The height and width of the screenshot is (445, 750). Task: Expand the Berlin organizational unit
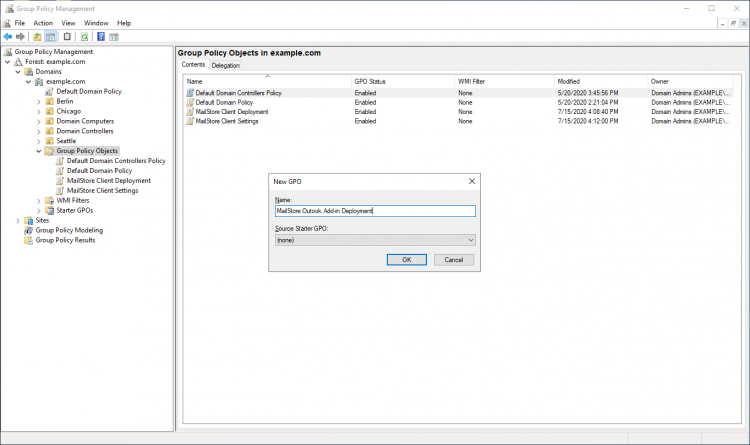click(x=38, y=101)
